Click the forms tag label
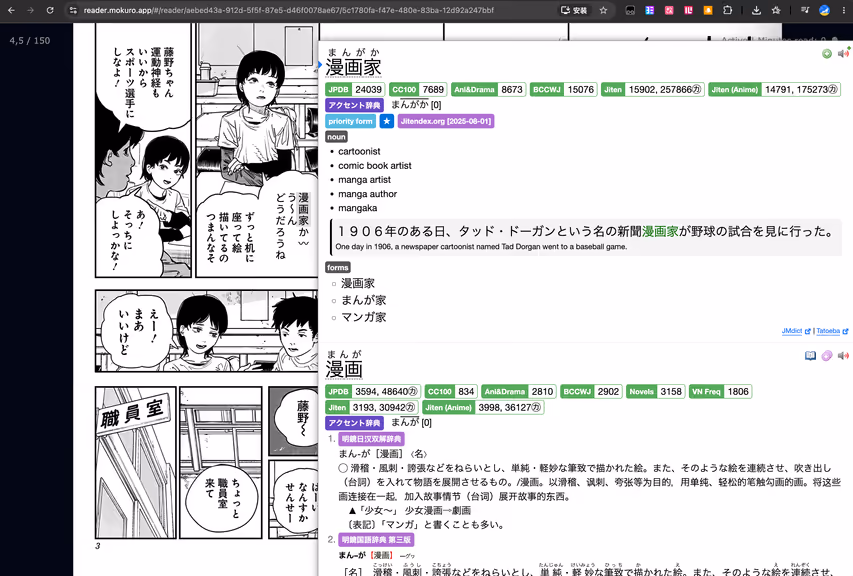This screenshot has height=576, width=853. [x=337, y=268]
